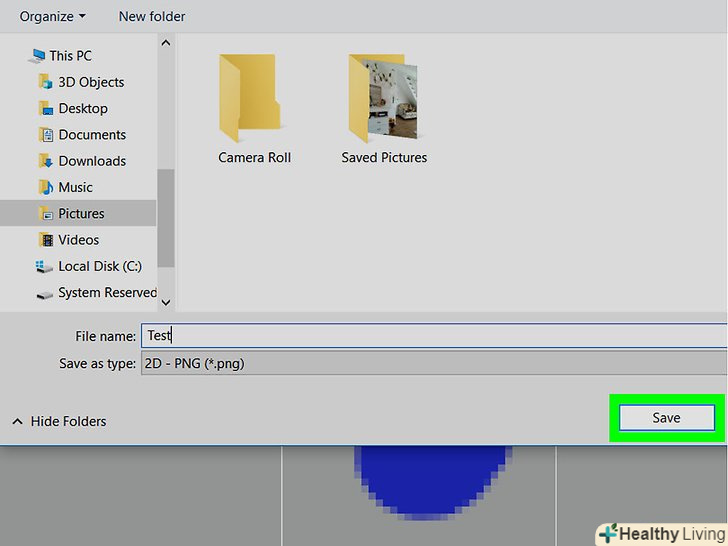Click the New folder button
The image size is (728, 546).
click(x=152, y=16)
